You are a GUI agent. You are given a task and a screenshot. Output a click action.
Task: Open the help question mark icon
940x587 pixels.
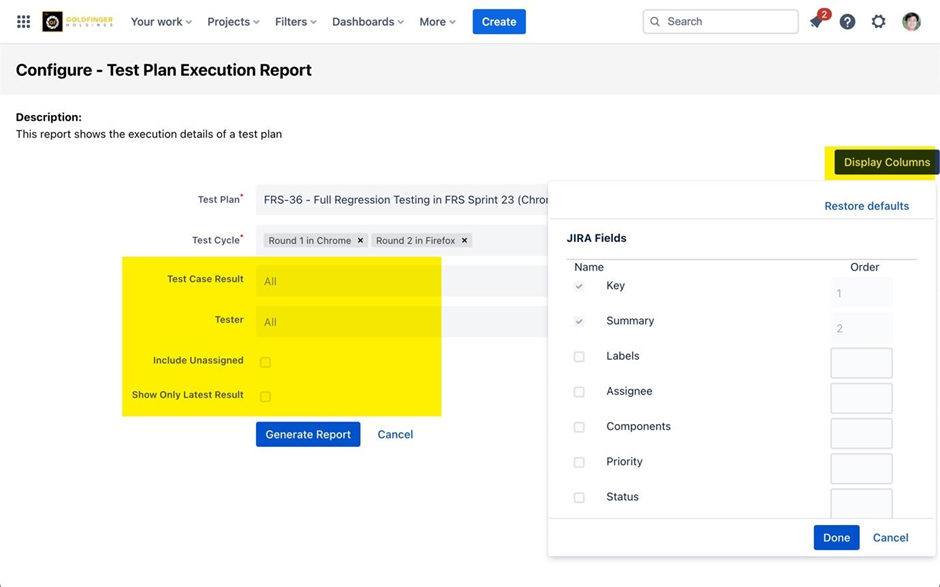tap(847, 22)
